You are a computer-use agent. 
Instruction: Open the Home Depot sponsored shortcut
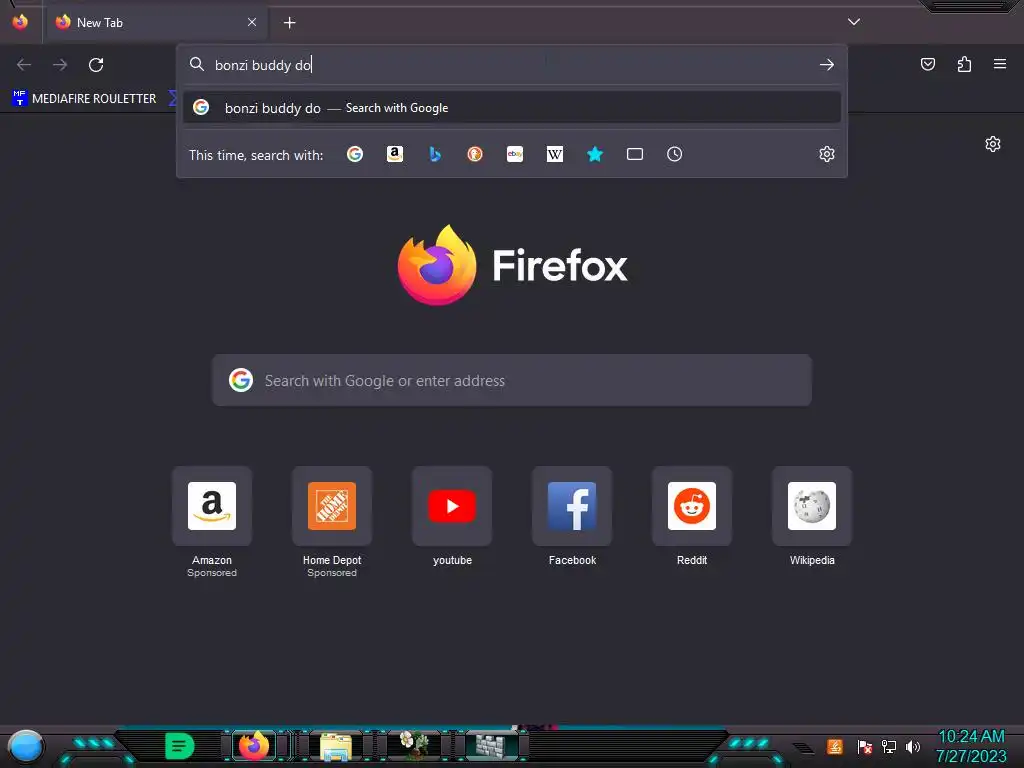(332, 506)
